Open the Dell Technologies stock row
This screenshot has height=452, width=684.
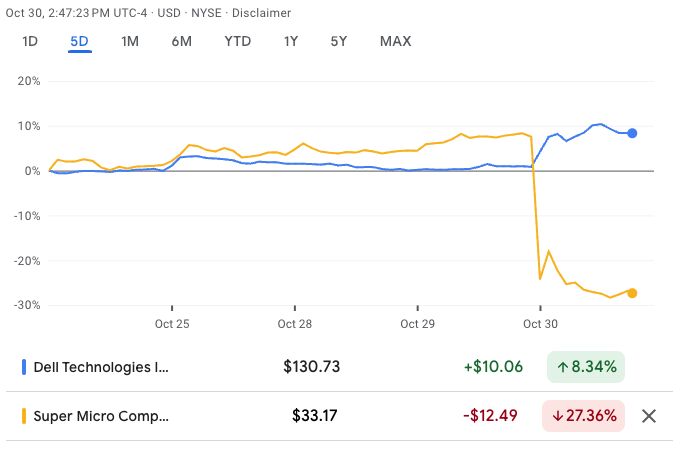(324, 367)
